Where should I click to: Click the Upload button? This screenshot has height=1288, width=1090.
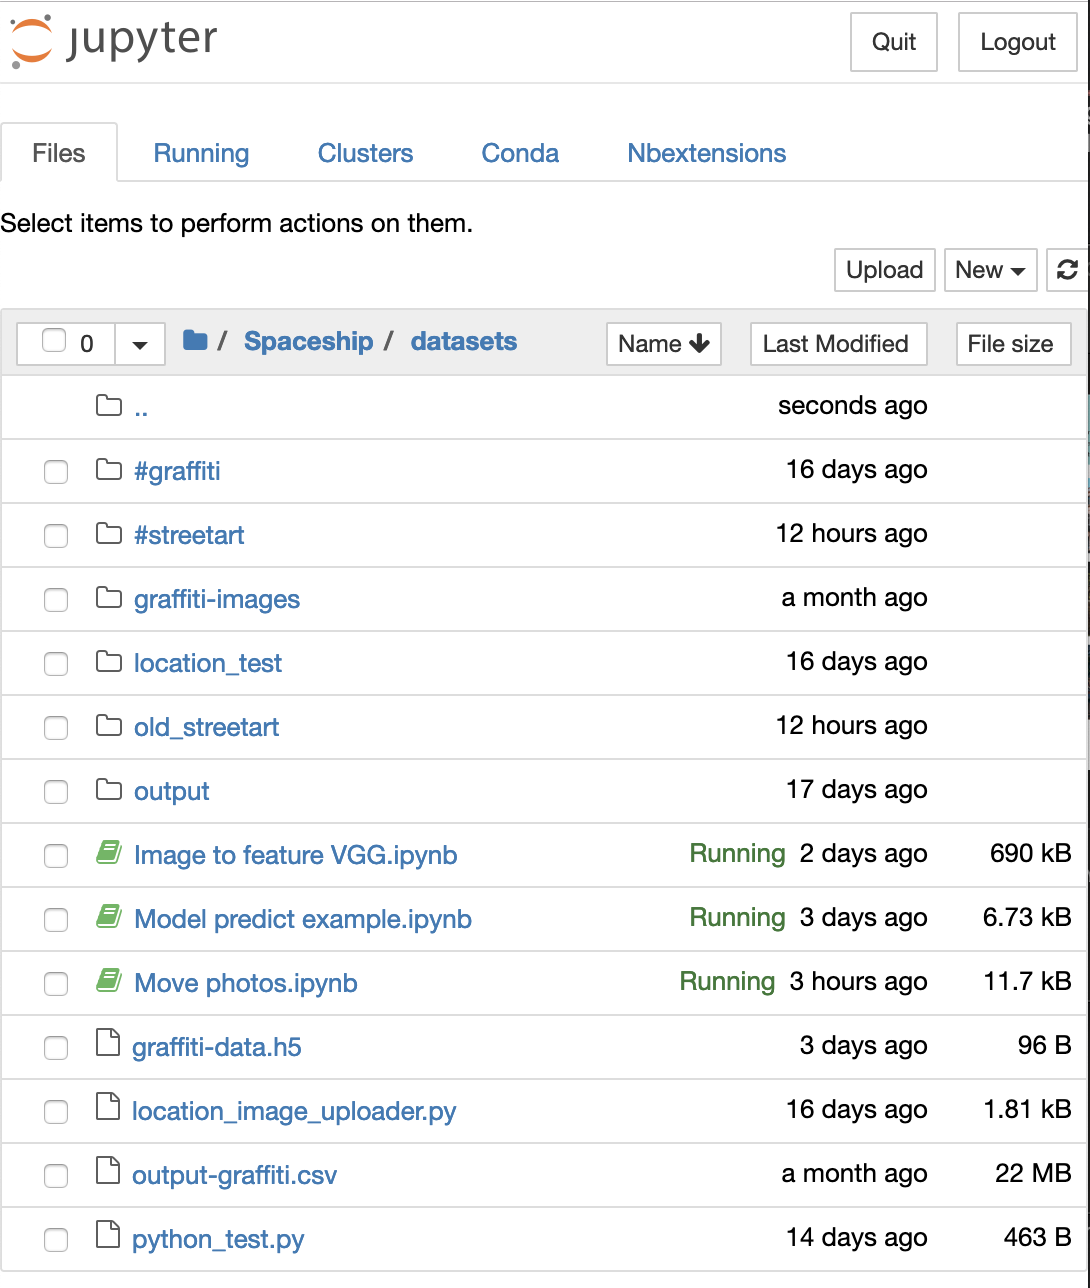[x=885, y=270]
